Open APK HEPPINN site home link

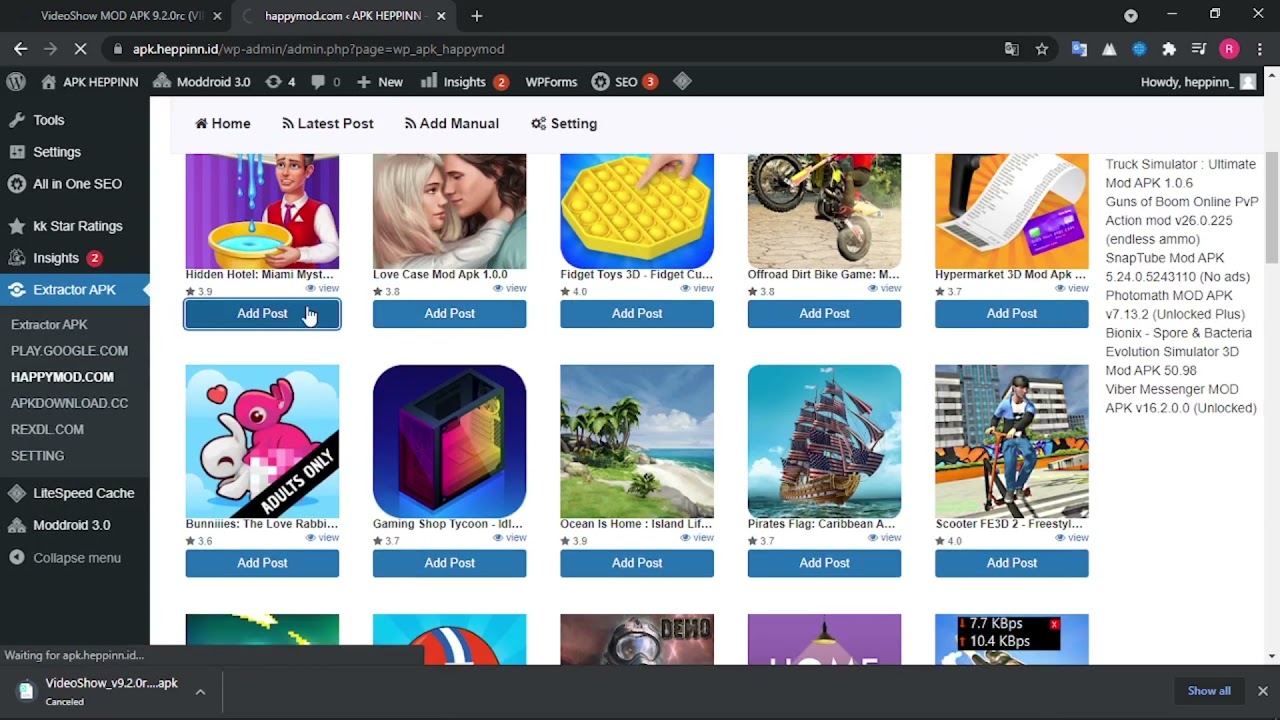coord(89,82)
